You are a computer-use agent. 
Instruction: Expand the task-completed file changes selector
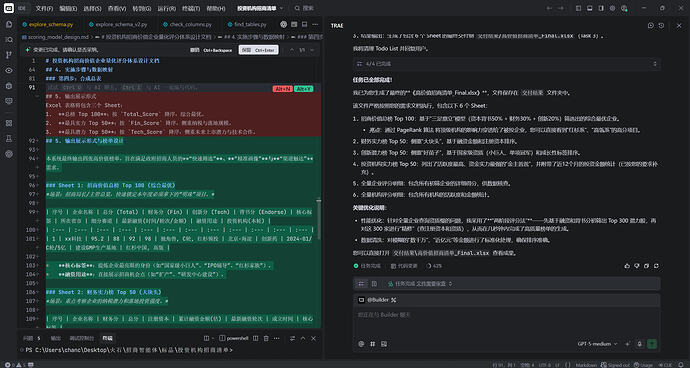pyautogui.click(x=419, y=284)
